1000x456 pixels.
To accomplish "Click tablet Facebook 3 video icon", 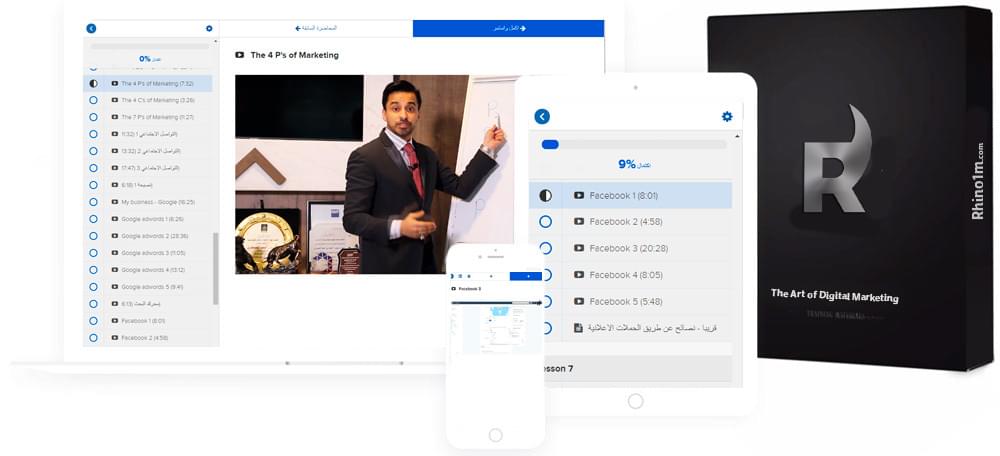I will 579,249.
